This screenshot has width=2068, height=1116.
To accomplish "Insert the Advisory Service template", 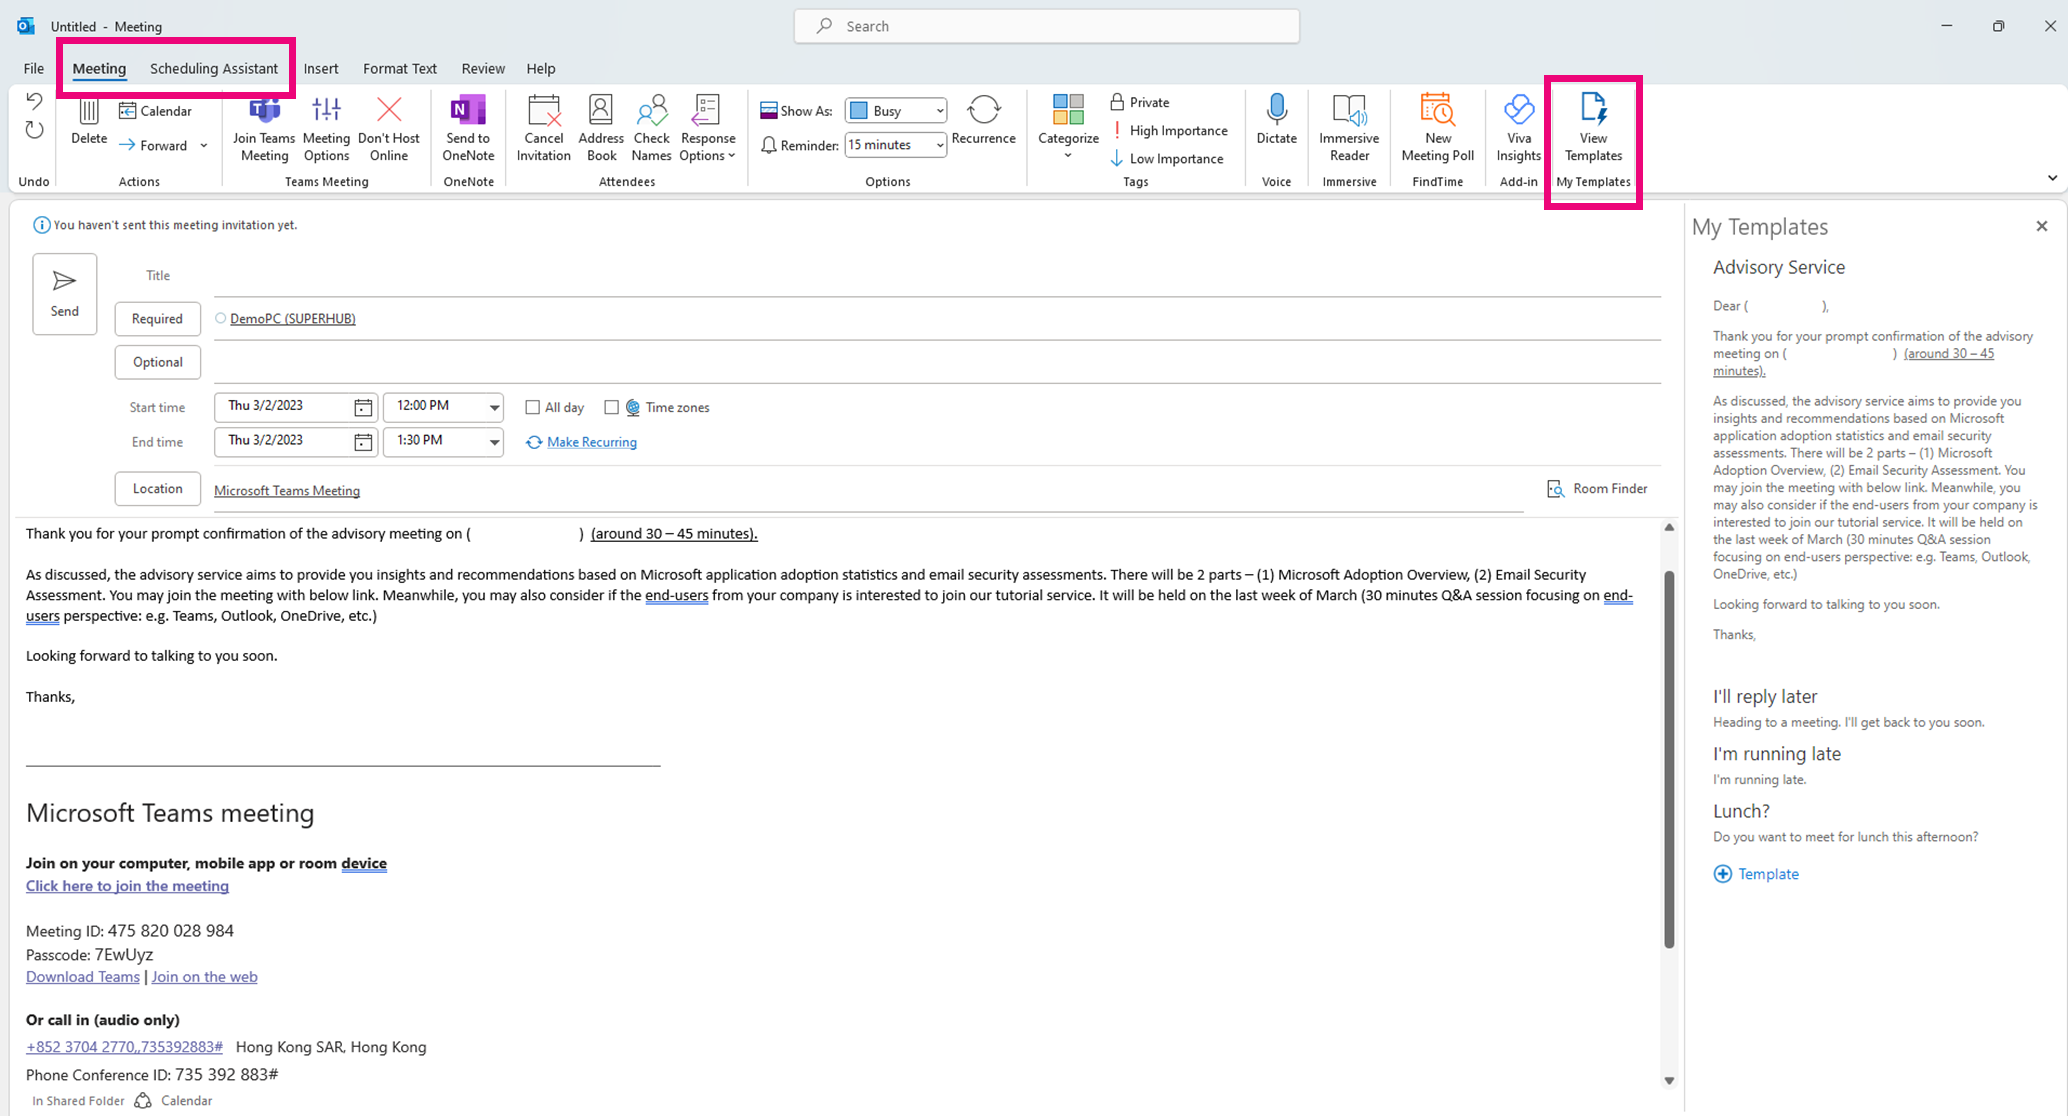I will coord(1778,267).
